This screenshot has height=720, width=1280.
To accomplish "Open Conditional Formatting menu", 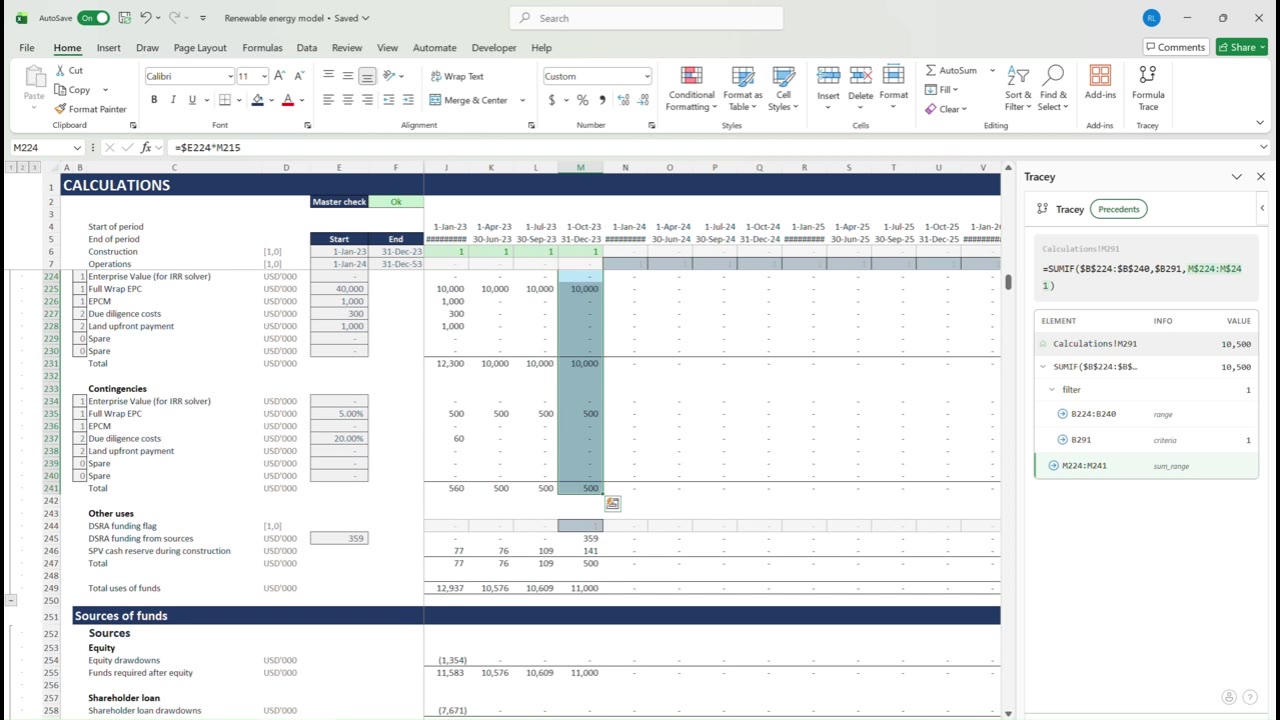I will [691, 89].
